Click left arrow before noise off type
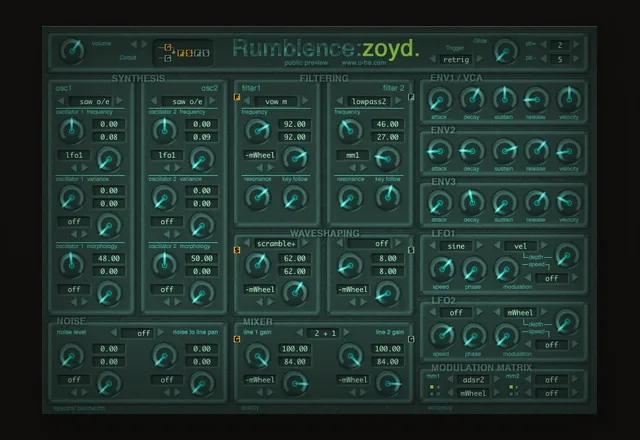 [x=113, y=333]
